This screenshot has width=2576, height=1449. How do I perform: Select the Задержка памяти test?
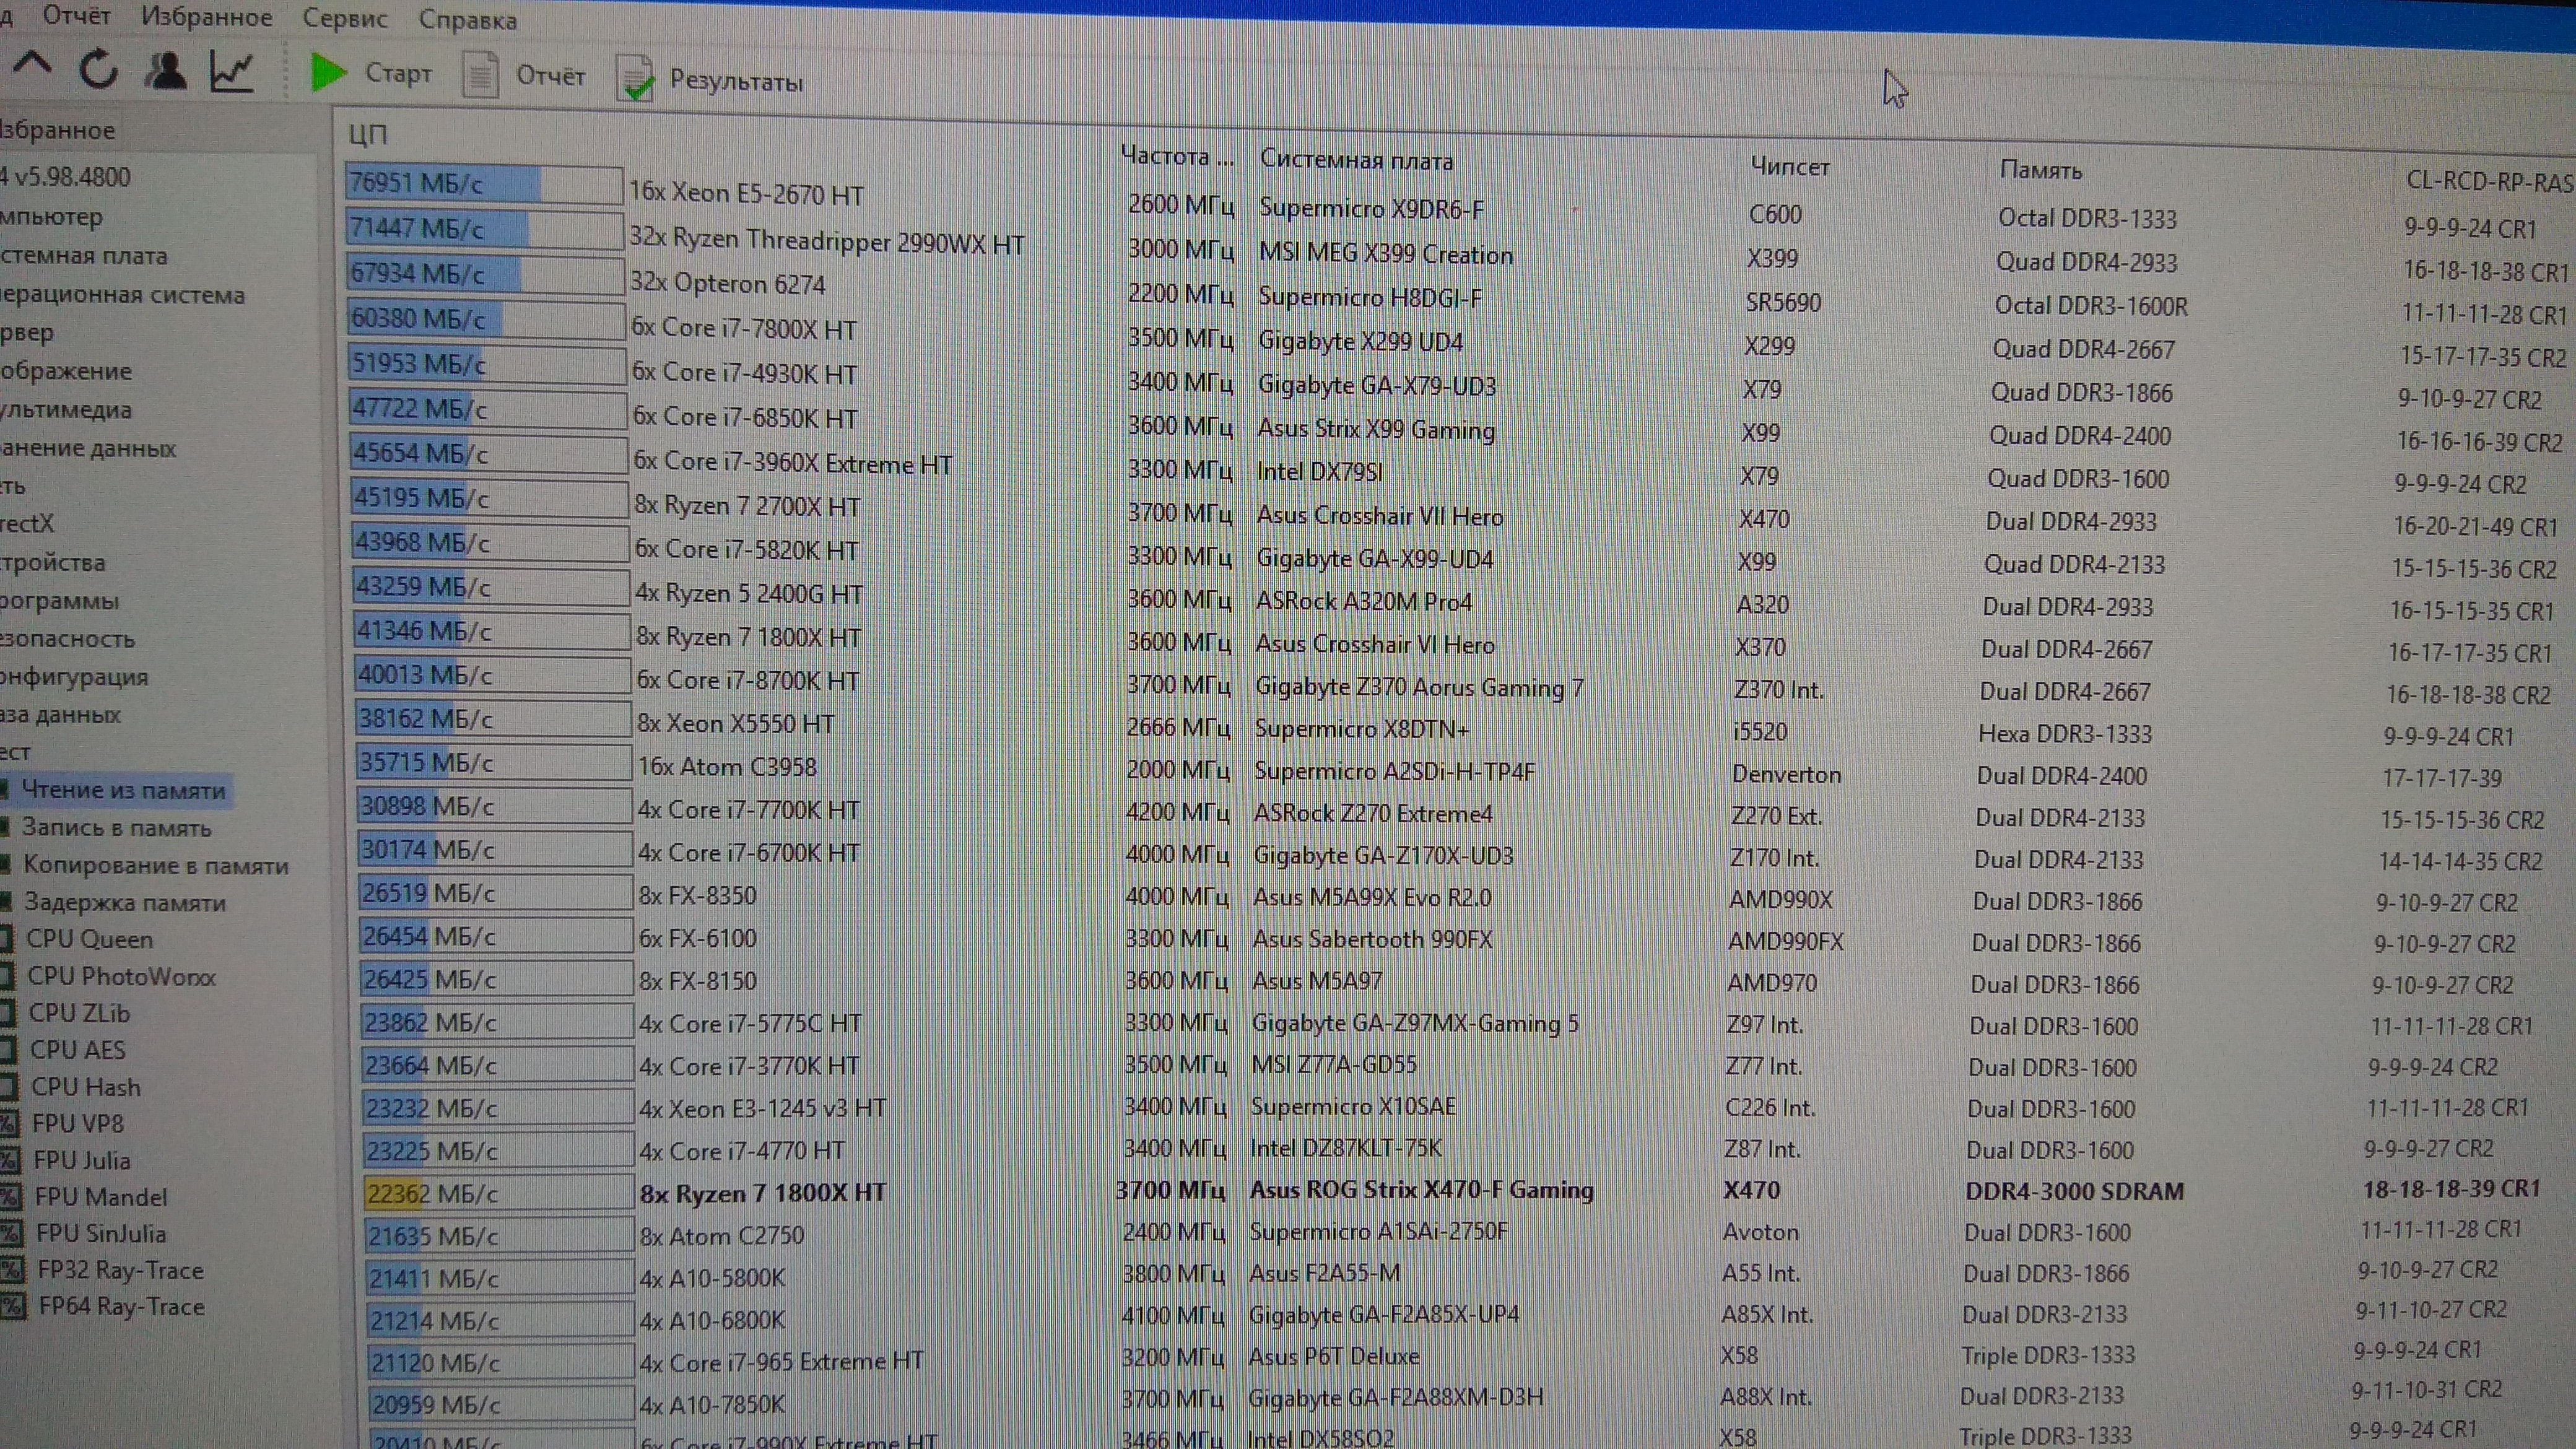pyautogui.click(x=124, y=902)
